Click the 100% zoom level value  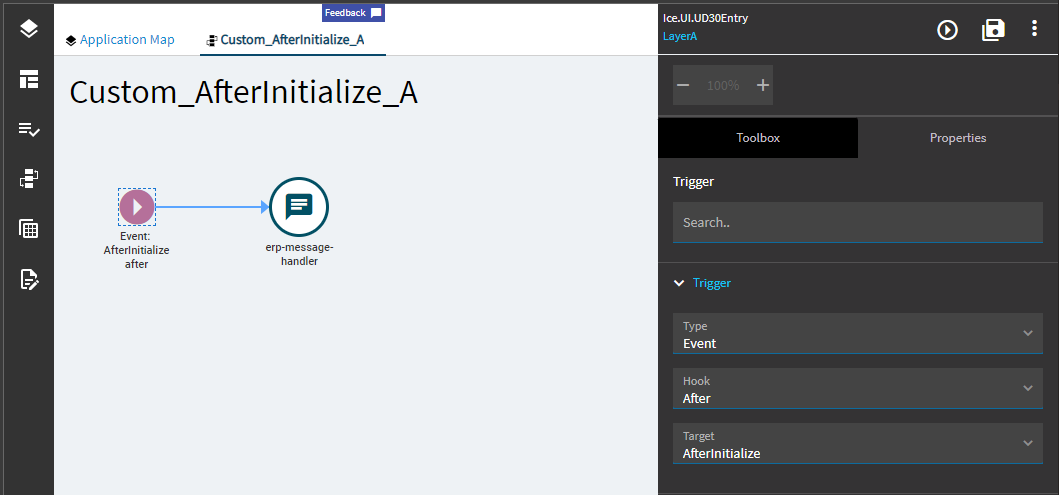pyautogui.click(x=723, y=86)
